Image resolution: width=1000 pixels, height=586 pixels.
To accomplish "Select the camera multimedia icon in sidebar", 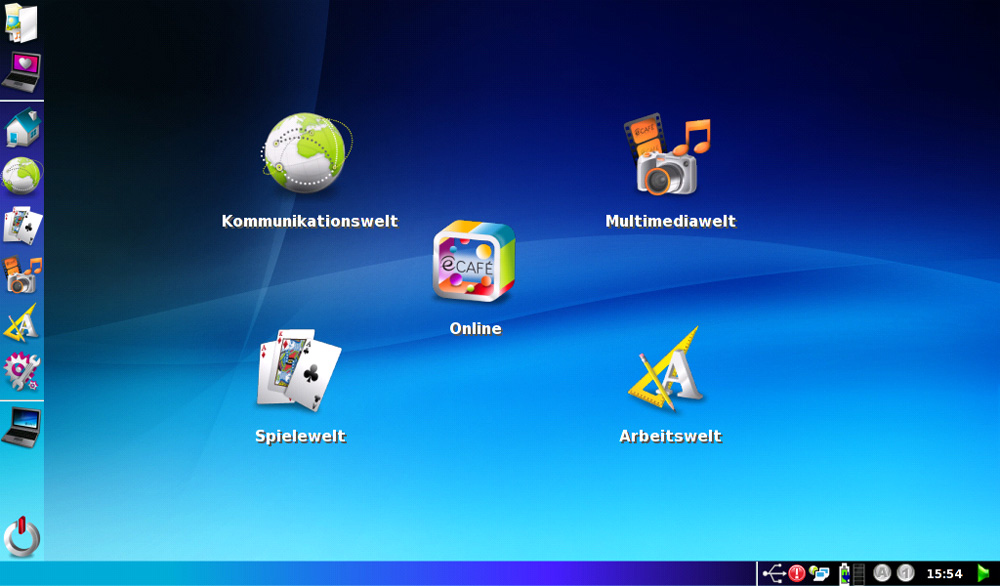I will tap(22, 275).
